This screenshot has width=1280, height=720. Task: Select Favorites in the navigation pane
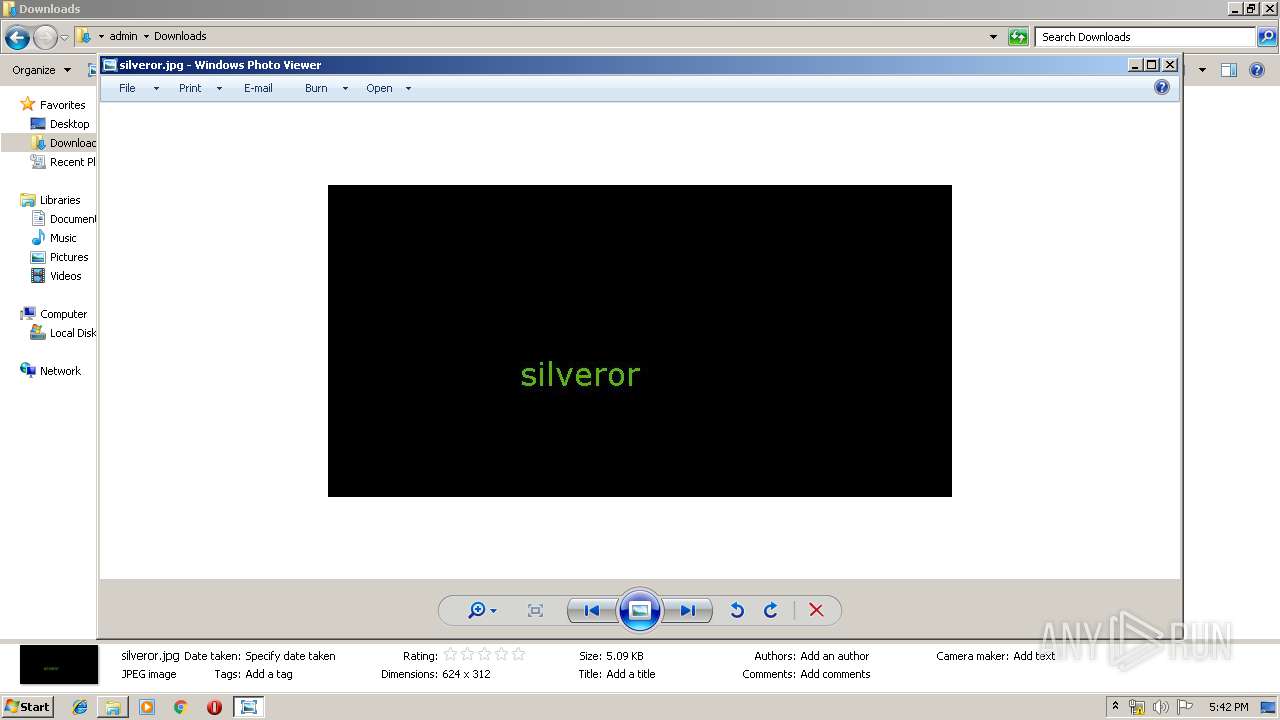(62, 105)
